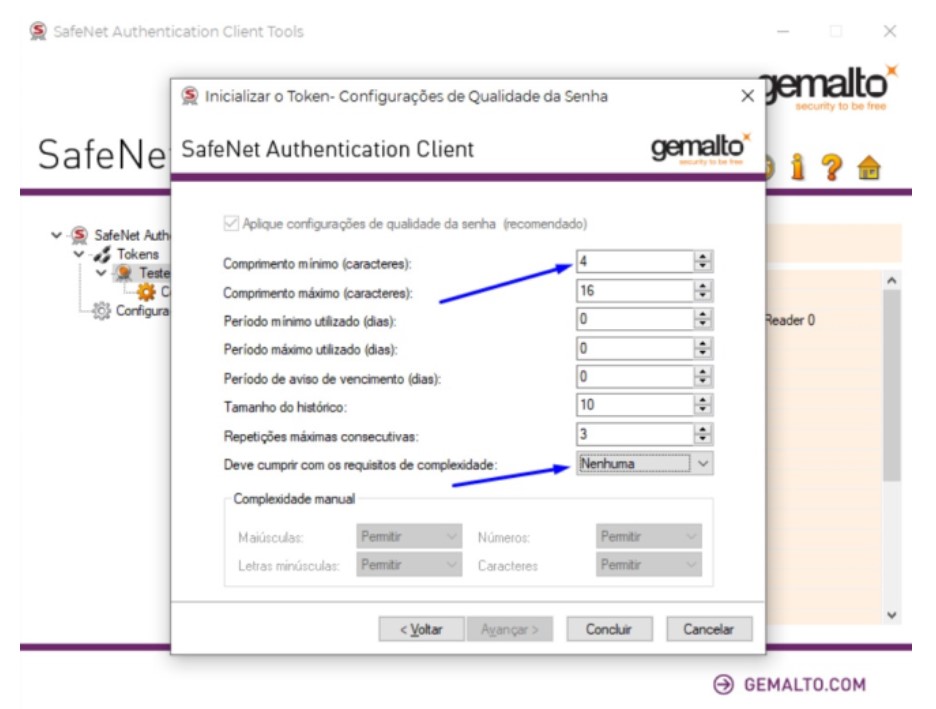The width and height of the screenshot is (936, 709).
Task: Click the Tamanho do histórico input field
Action: [x=635, y=405]
